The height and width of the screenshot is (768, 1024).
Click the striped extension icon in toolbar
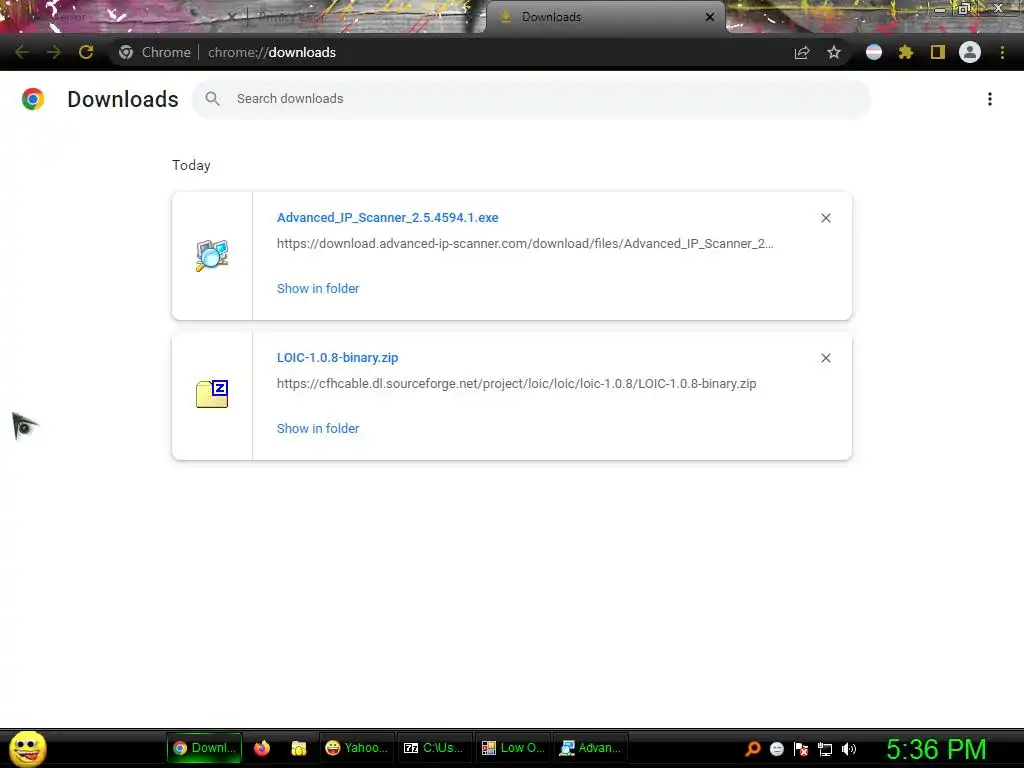[x=874, y=52]
